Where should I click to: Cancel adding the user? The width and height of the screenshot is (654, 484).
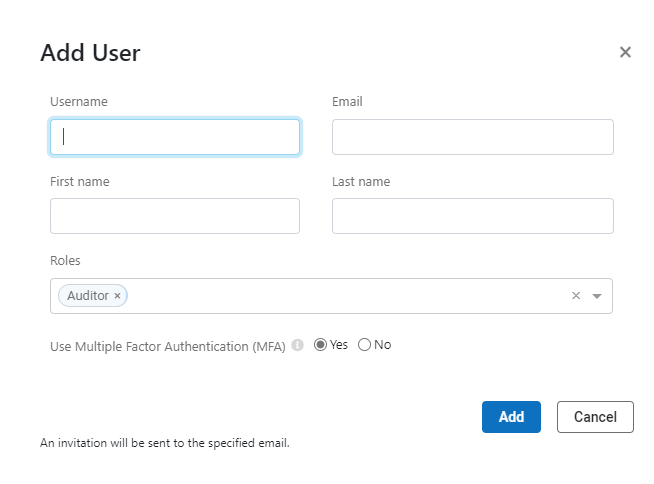[x=595, y=417]
